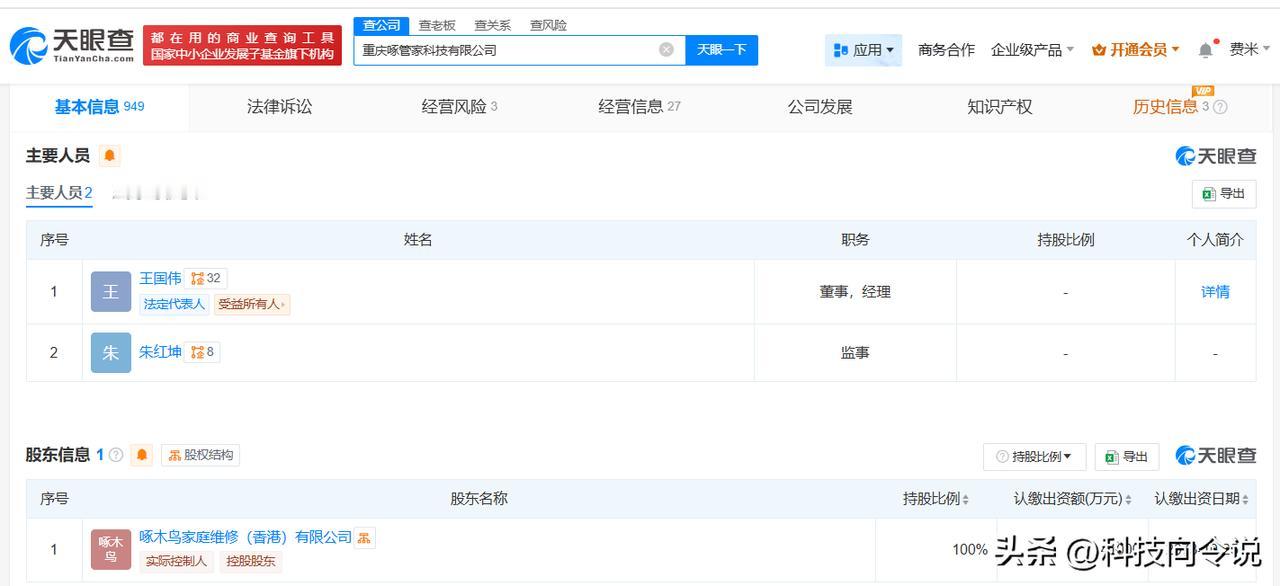Viewport: 1280px width, 586px height.
Task: Open the 应用 dropdown menu
Action: [x=864, y=50]
